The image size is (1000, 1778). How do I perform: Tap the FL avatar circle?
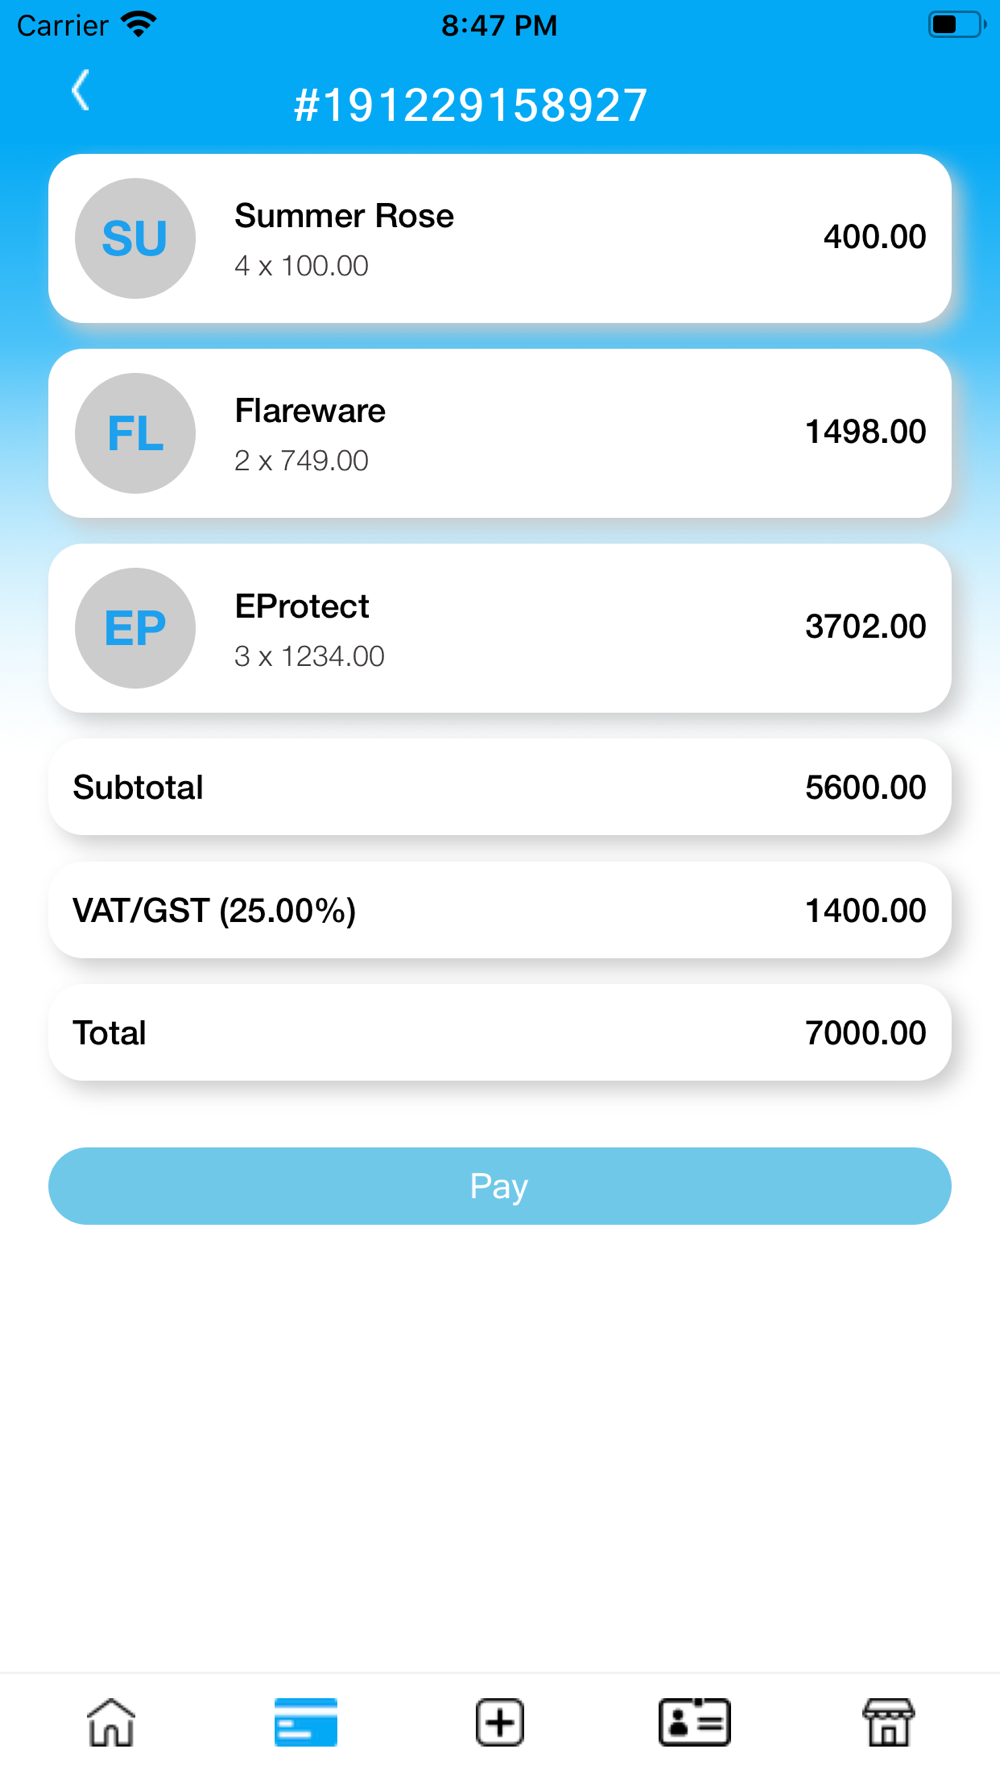tap(135, 433)
